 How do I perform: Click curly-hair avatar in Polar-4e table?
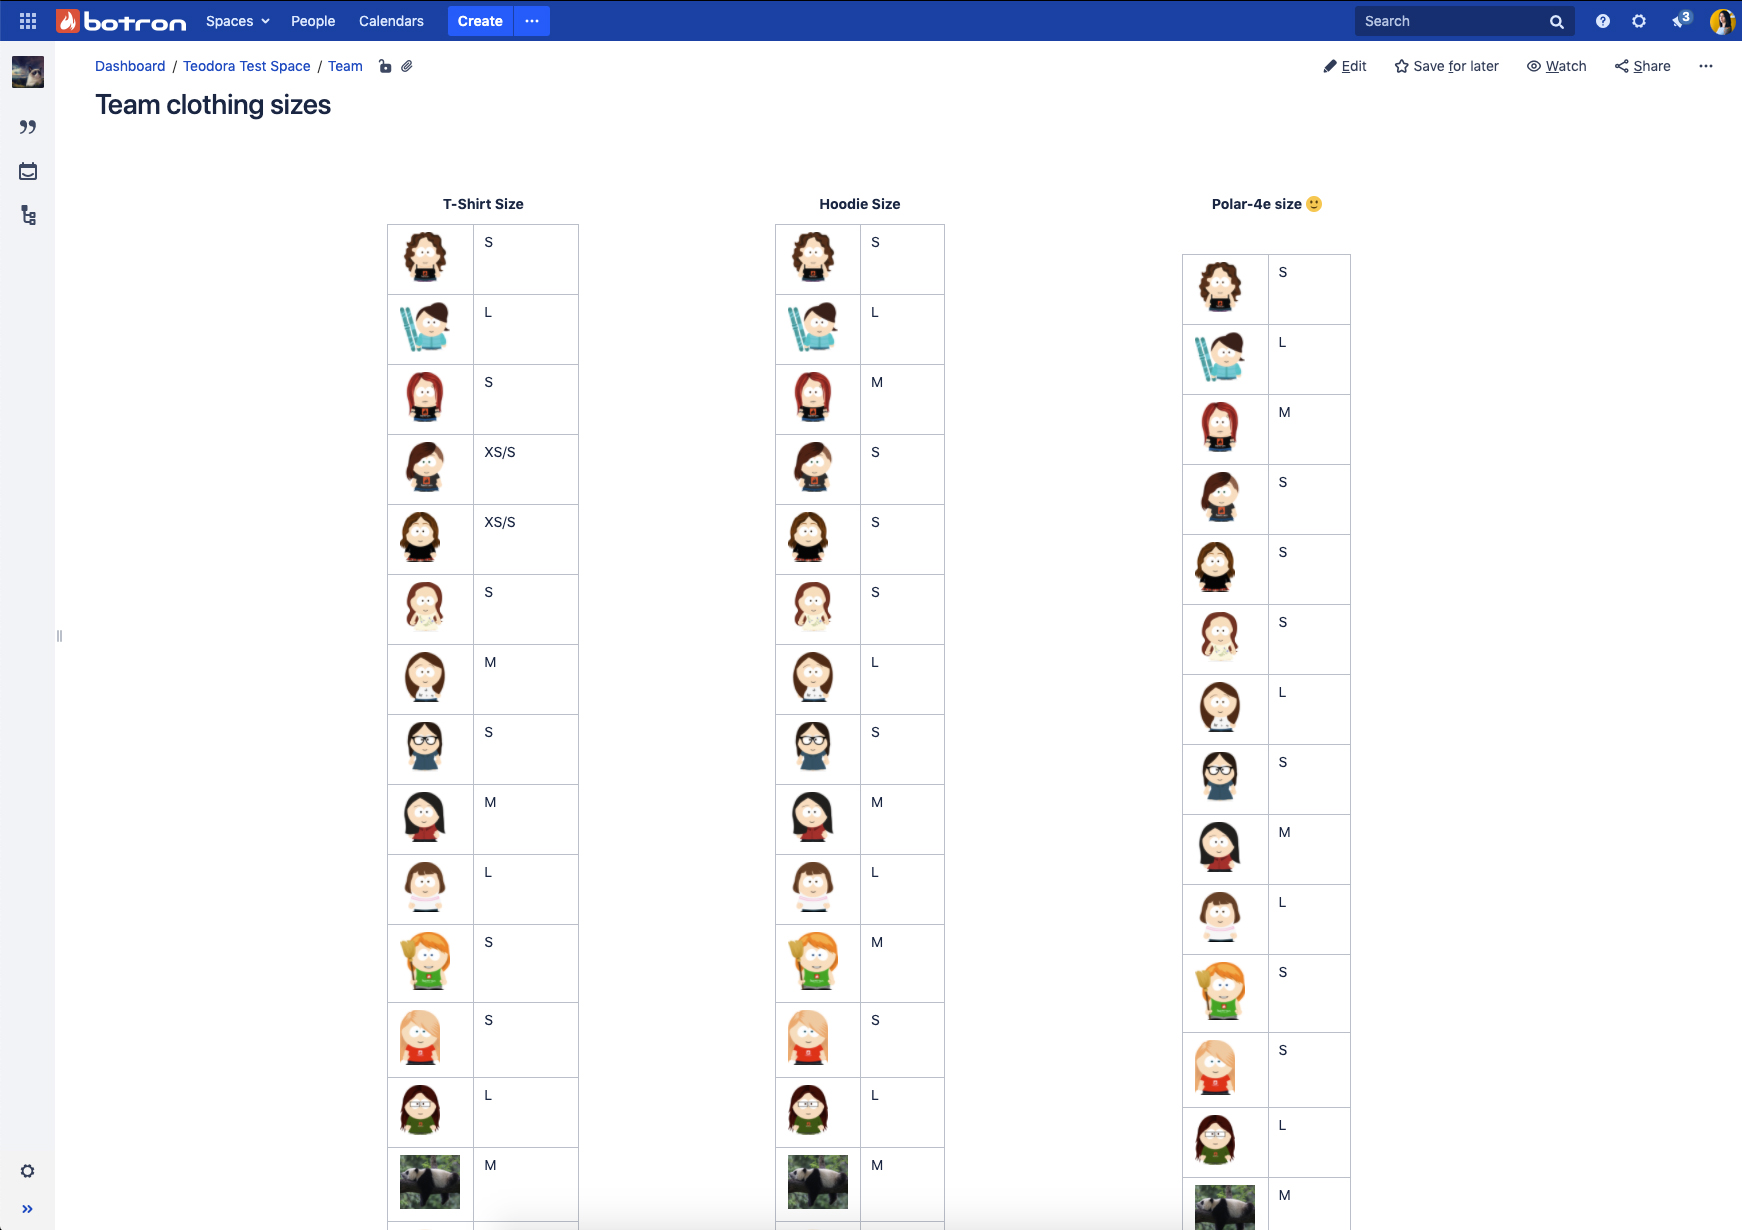[x=1220, y=287]
